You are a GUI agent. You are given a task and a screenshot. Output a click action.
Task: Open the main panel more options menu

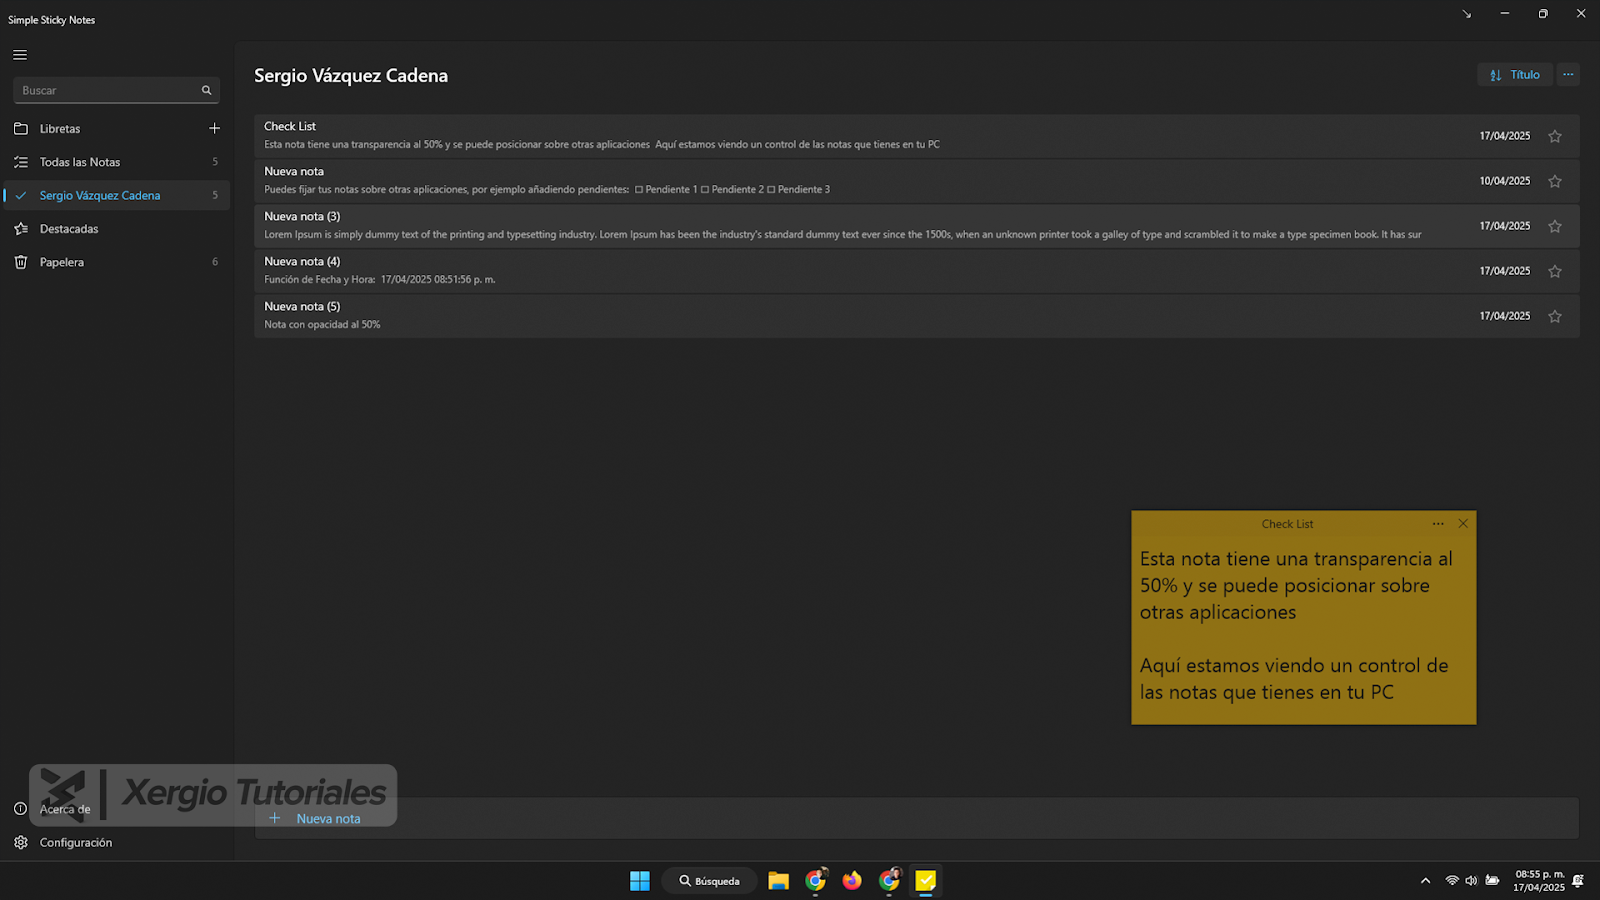tap(1568, 75)
